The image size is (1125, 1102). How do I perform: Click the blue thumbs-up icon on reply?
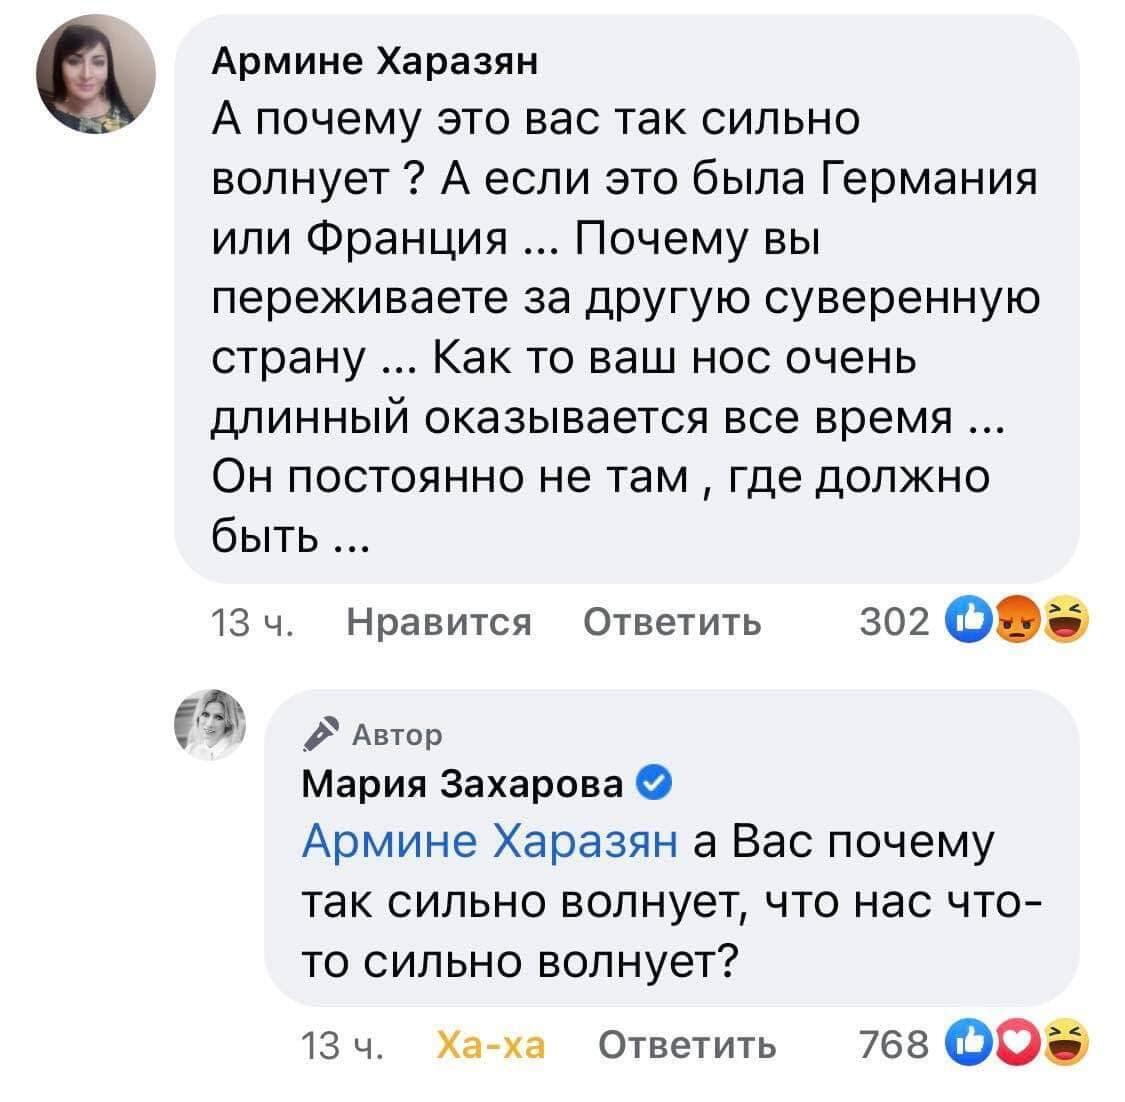coord(969,1042)
